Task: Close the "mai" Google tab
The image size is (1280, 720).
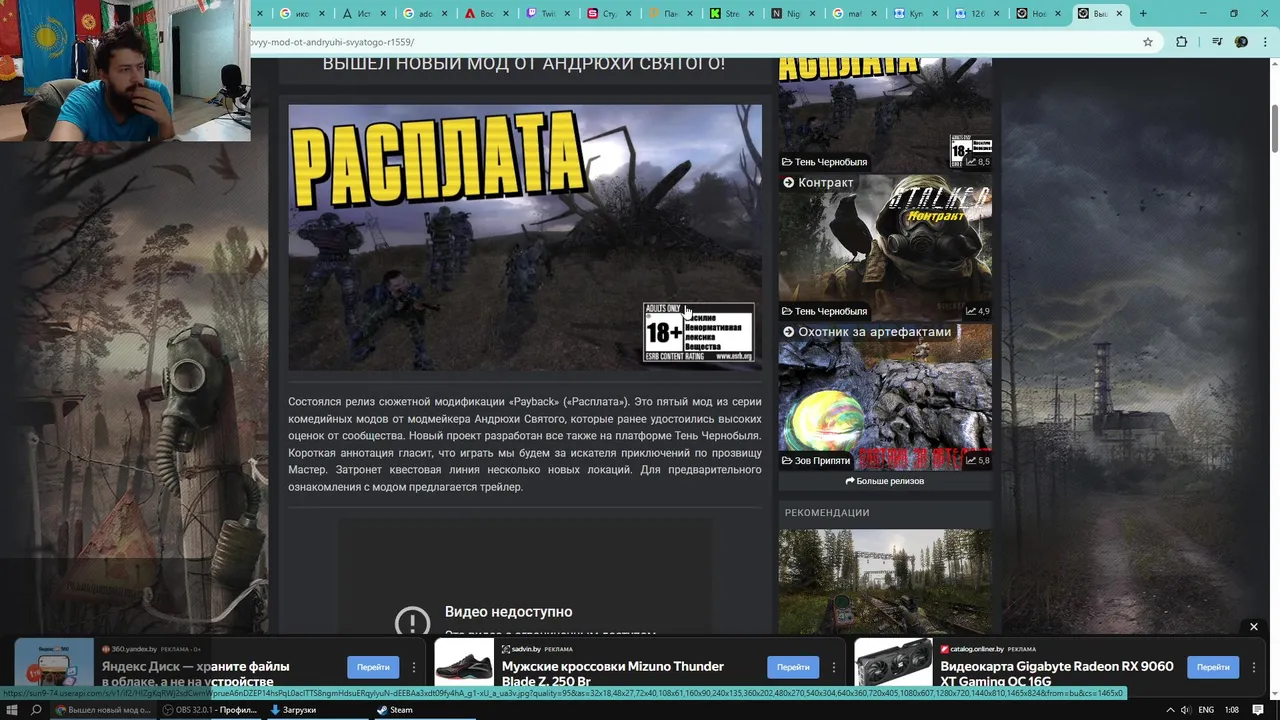Action: pos(874,14)
